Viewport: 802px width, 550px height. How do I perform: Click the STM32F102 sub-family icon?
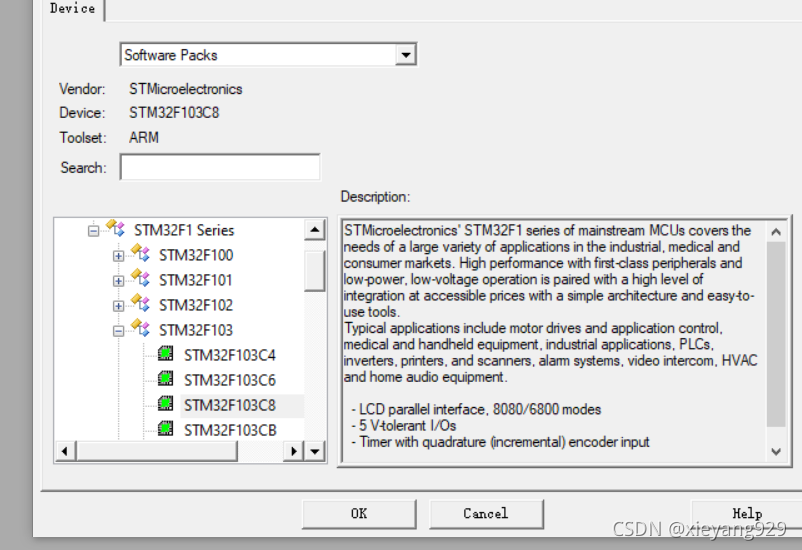140,303
